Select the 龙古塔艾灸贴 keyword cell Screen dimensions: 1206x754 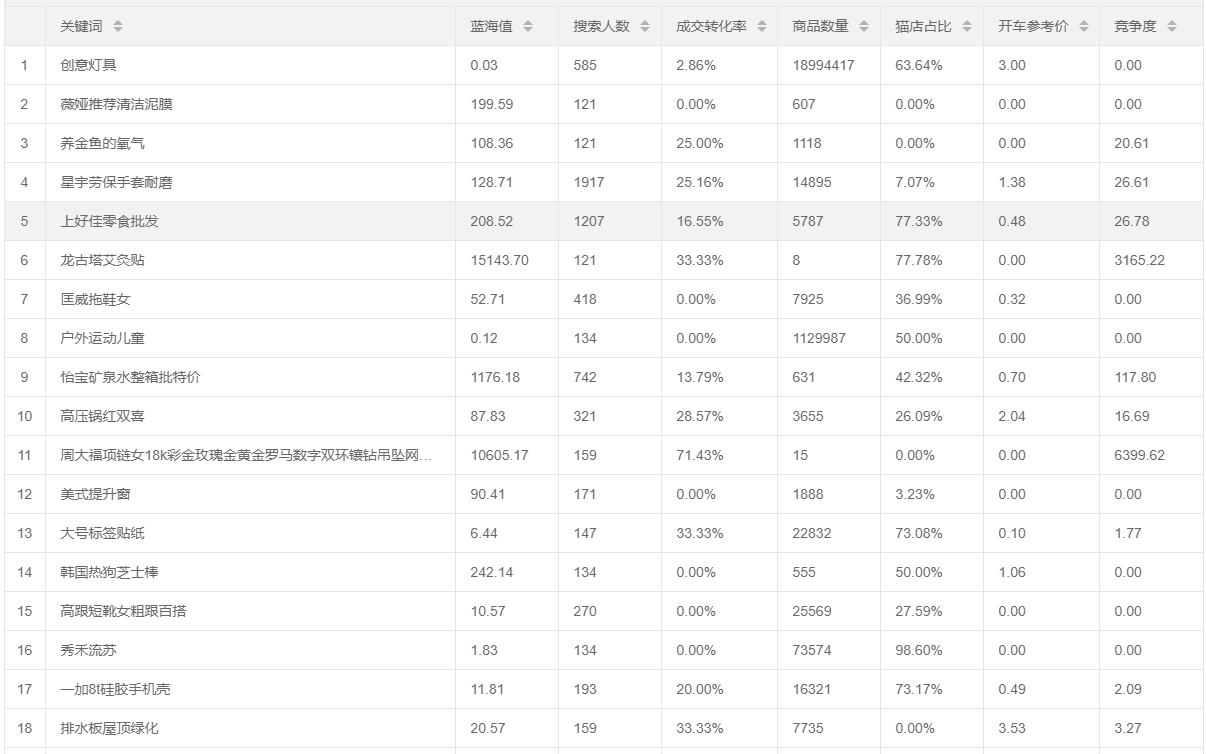click(x=102, y=260)
